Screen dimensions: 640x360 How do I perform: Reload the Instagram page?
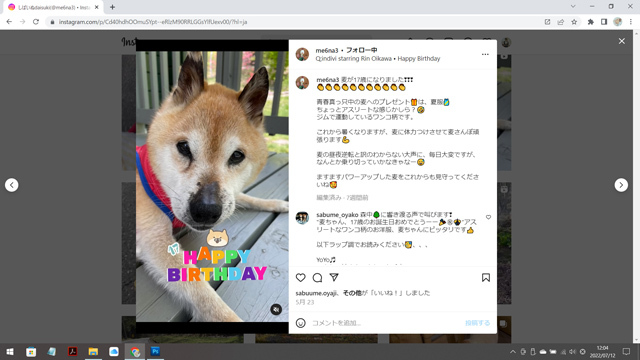click(36, 22)
